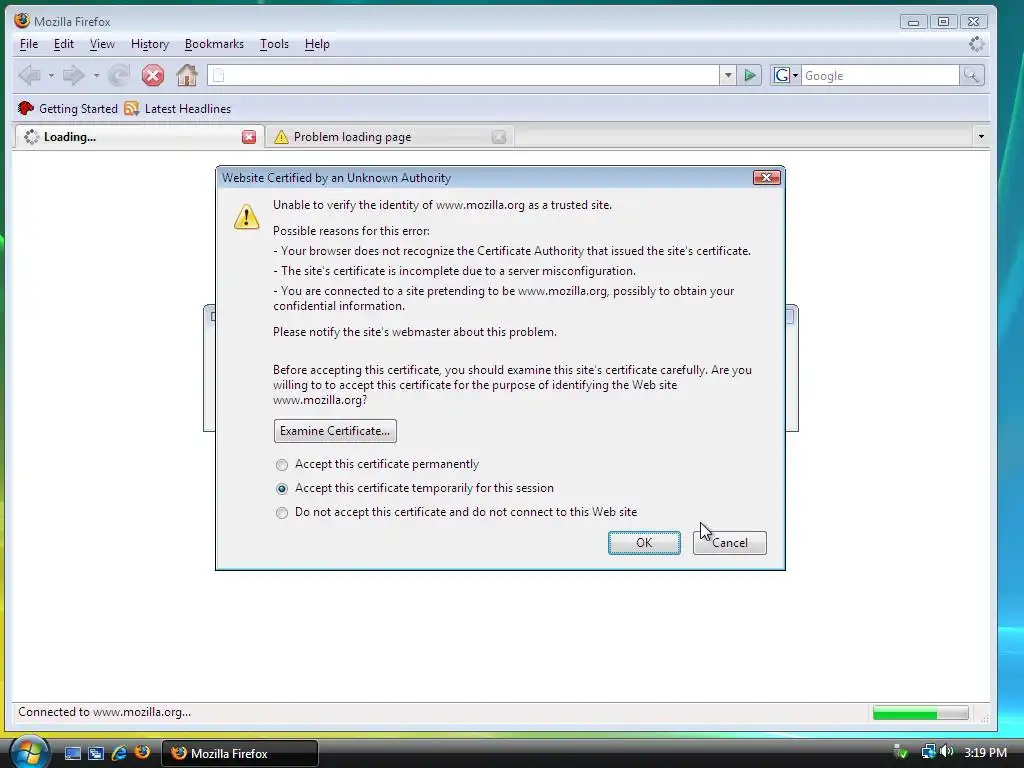Click the Google search engine icon
The height and width of the screenshot is (768, 1024).
pos(781,76)
